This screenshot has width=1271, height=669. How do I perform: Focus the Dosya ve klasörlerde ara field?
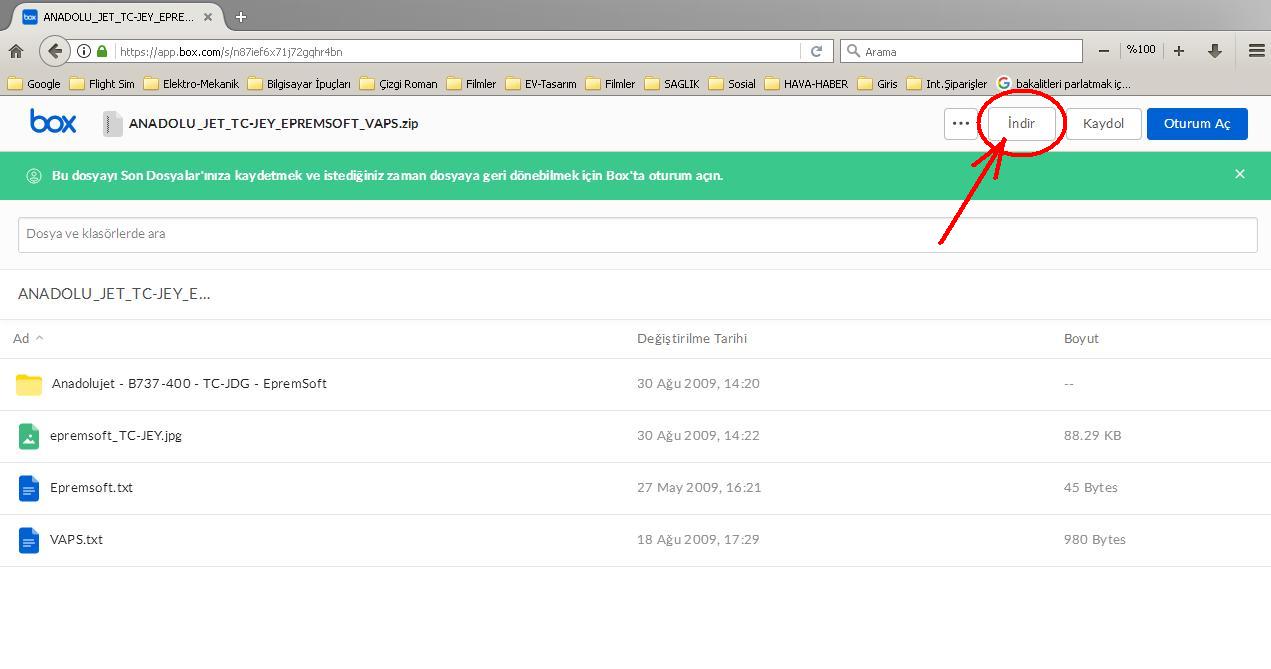coord(636,234)
